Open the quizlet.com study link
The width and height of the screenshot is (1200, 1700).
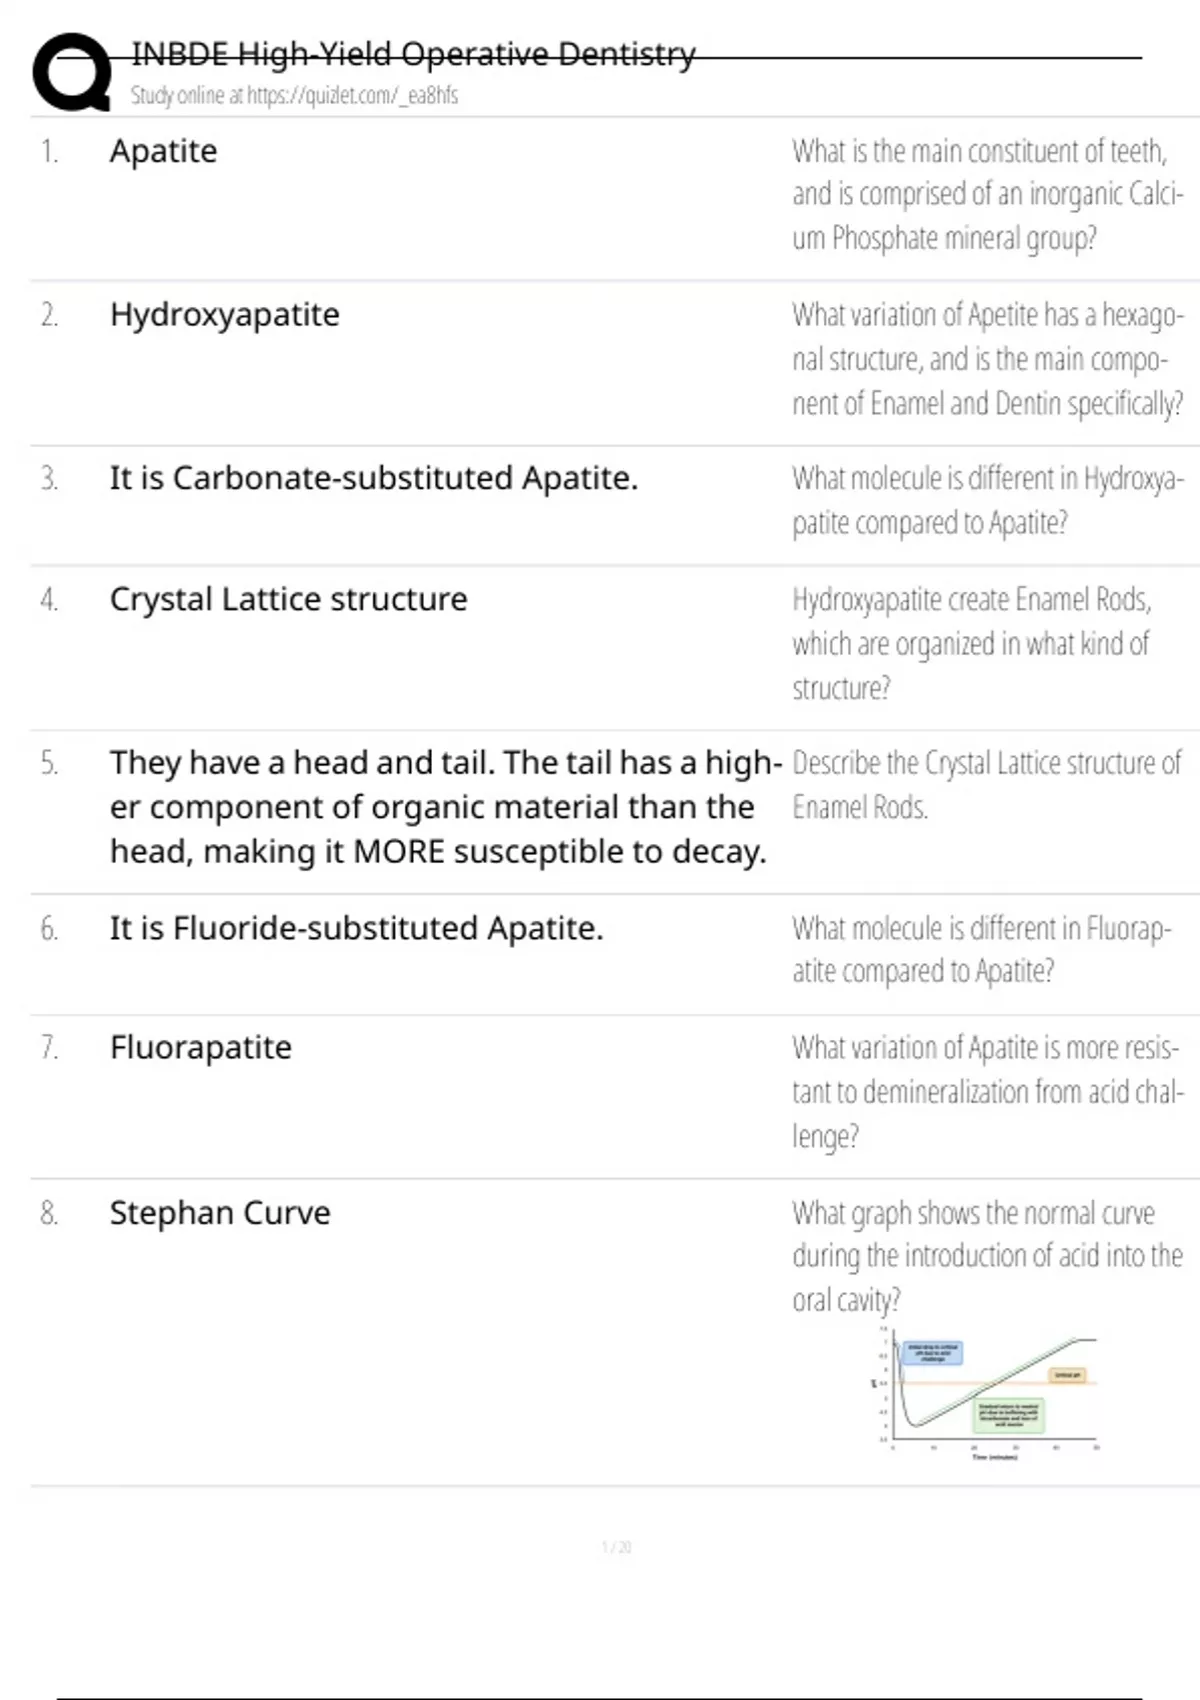tap(294, 96)
